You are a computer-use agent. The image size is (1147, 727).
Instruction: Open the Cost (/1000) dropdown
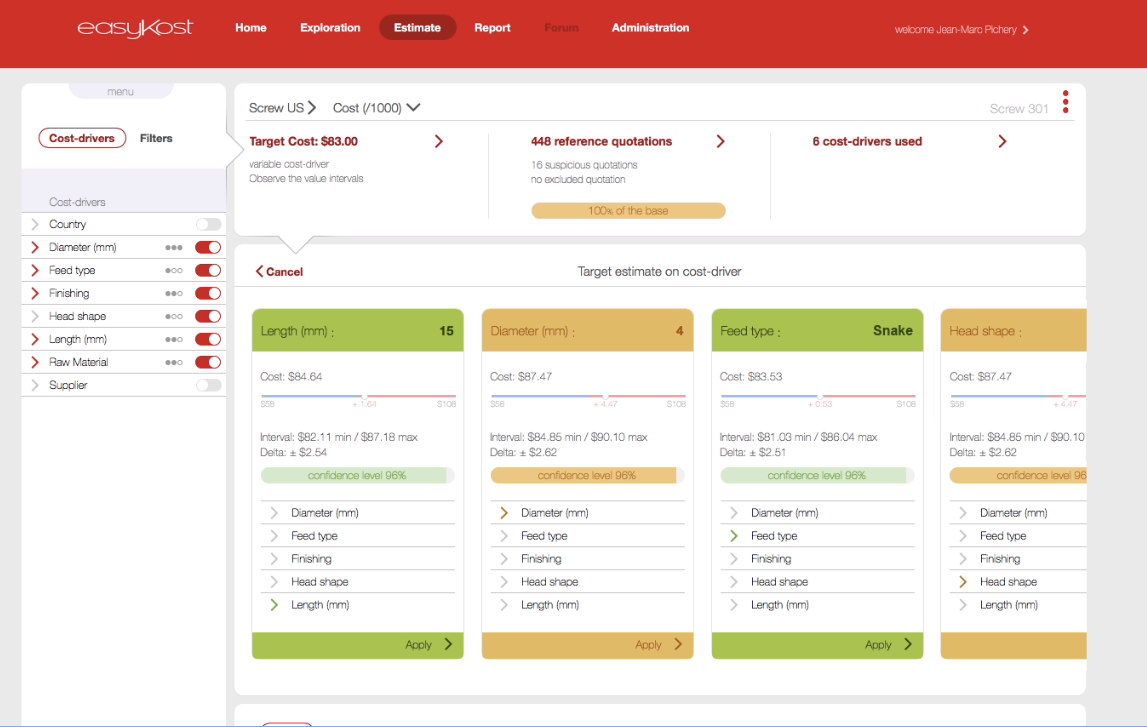[376, 108]
